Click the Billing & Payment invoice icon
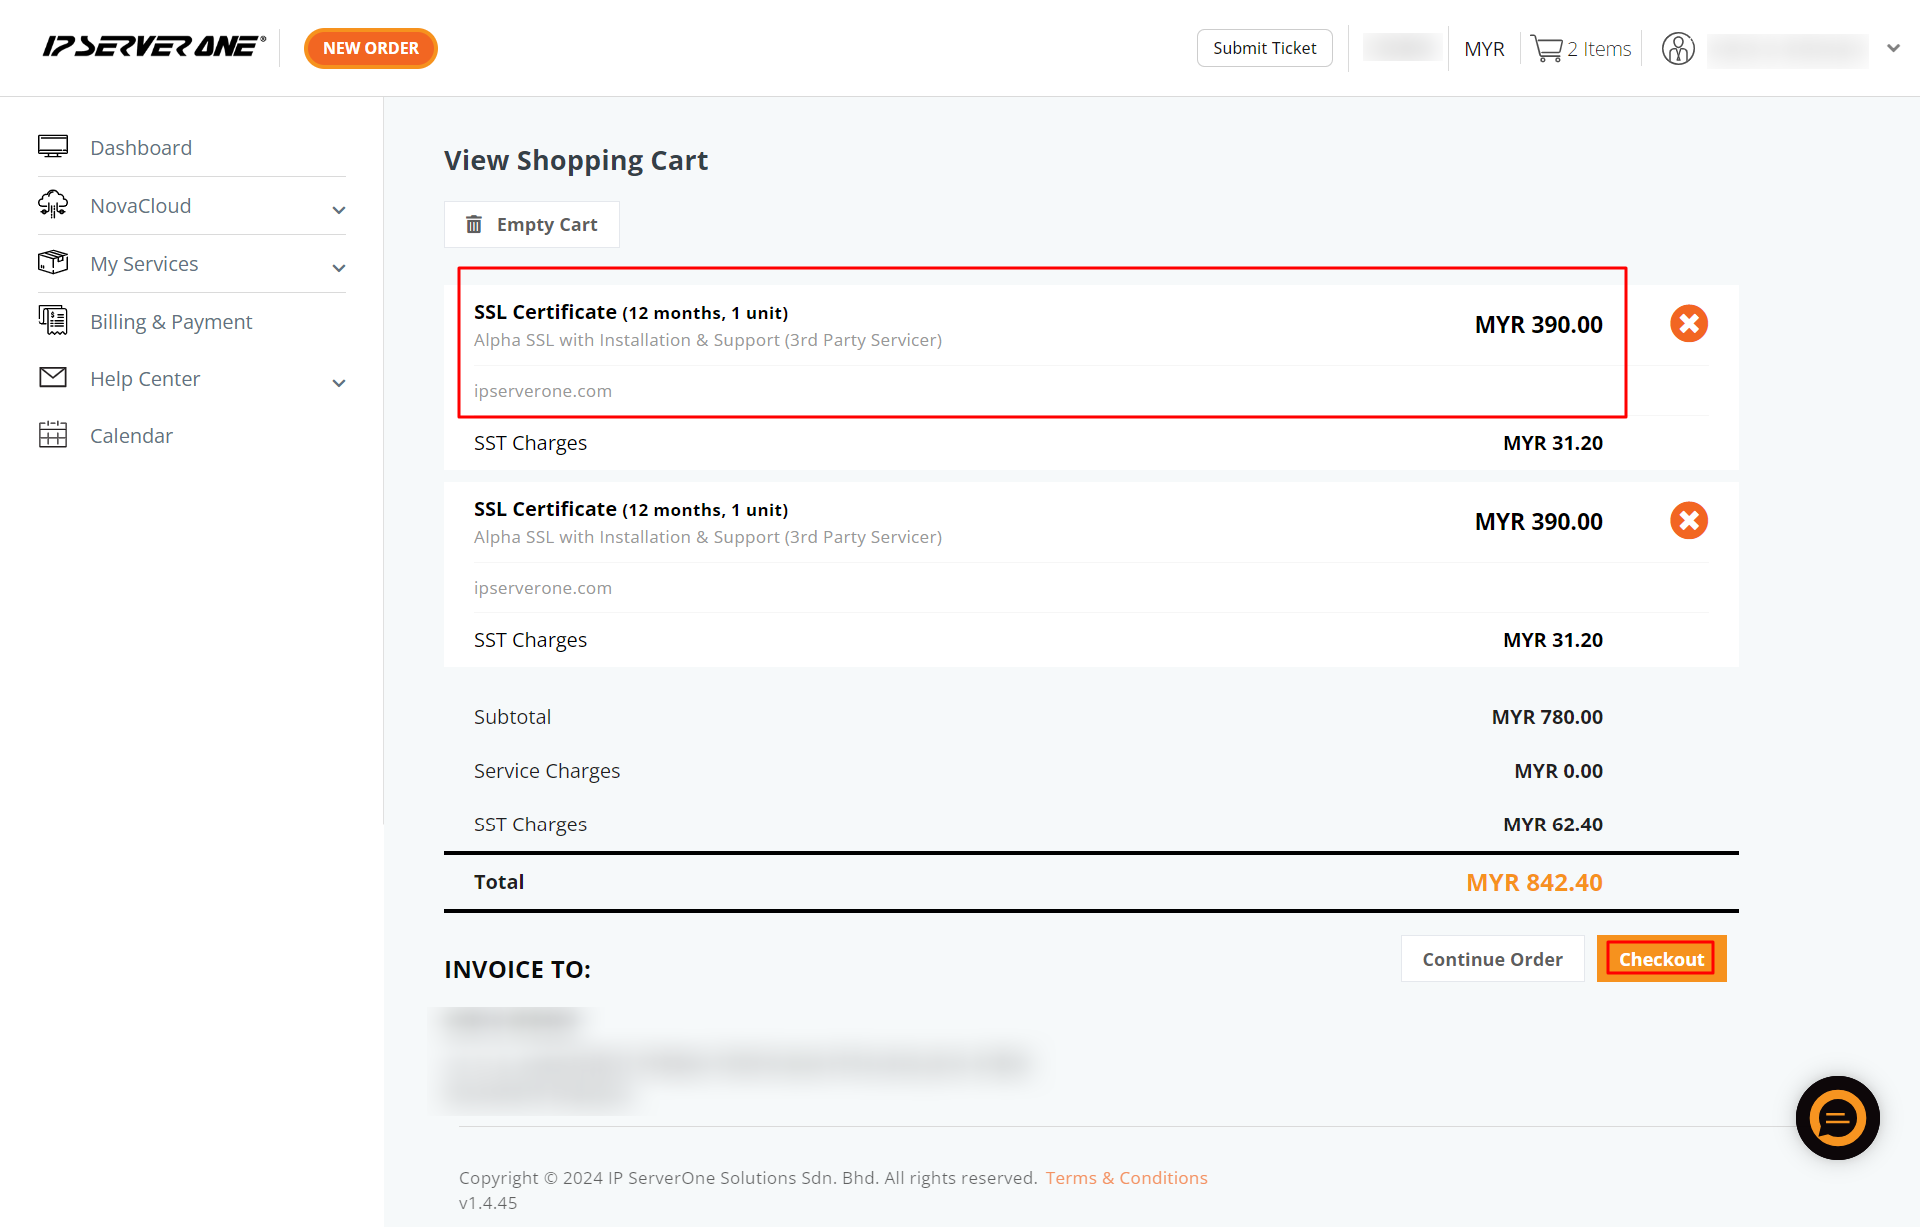Screen dimensions: 1920x1228 pos(53,320)
